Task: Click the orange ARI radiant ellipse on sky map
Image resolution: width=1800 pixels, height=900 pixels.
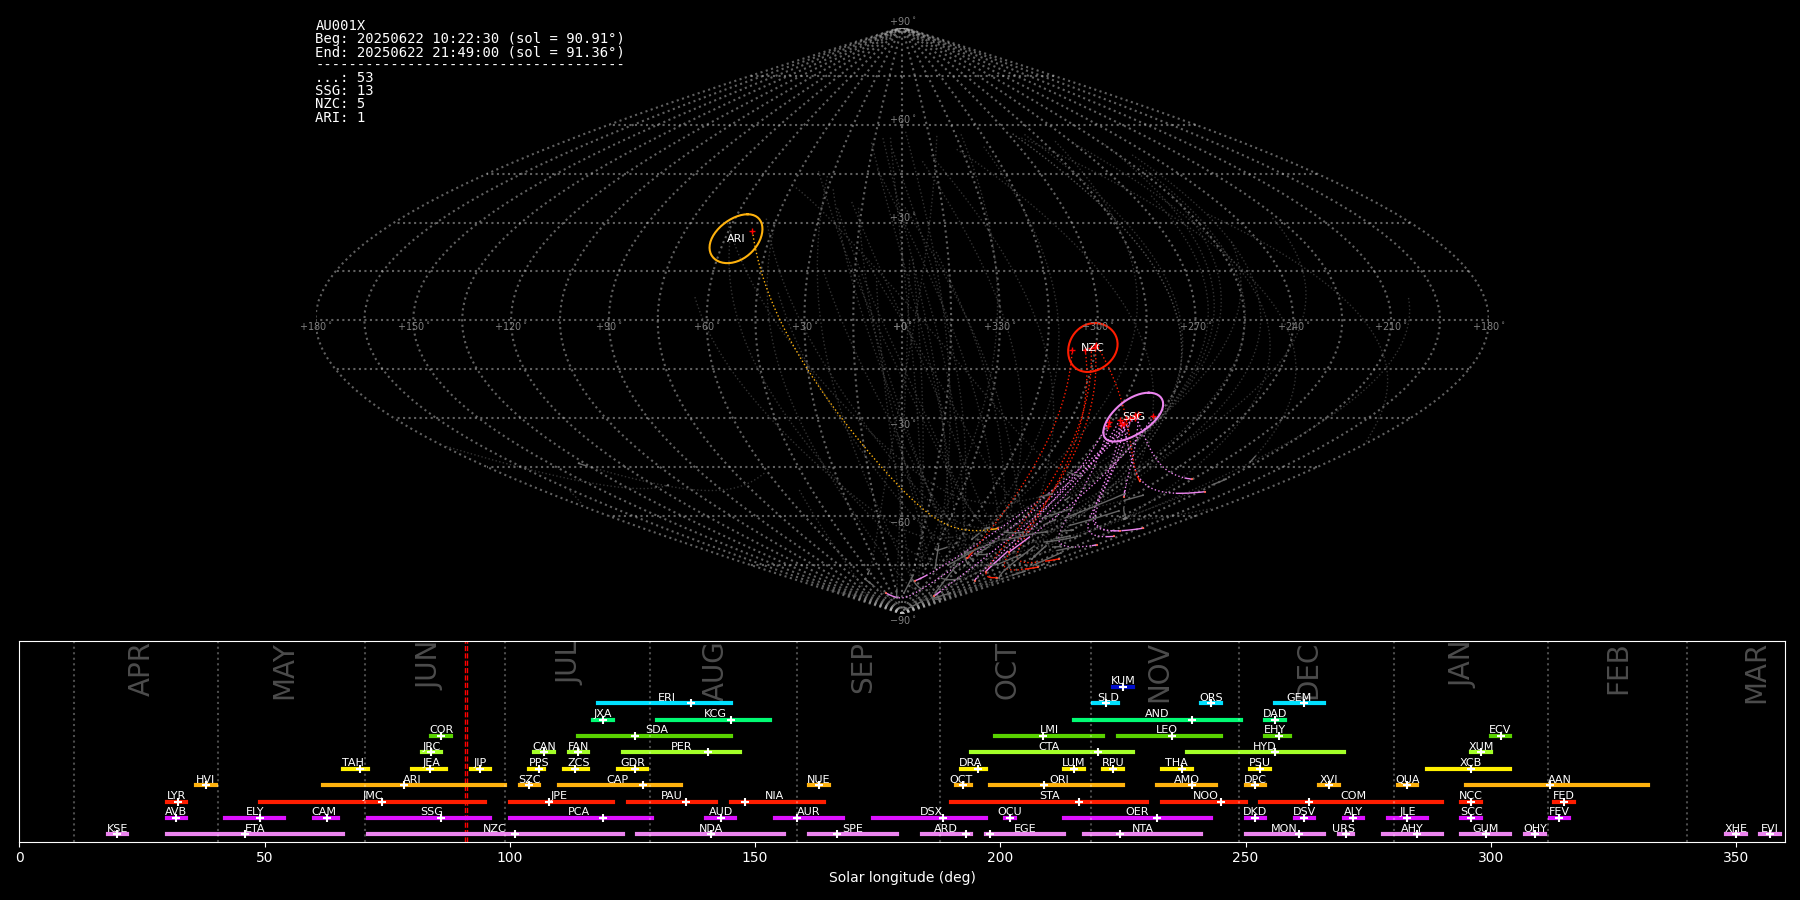Action: coord(736,239)
